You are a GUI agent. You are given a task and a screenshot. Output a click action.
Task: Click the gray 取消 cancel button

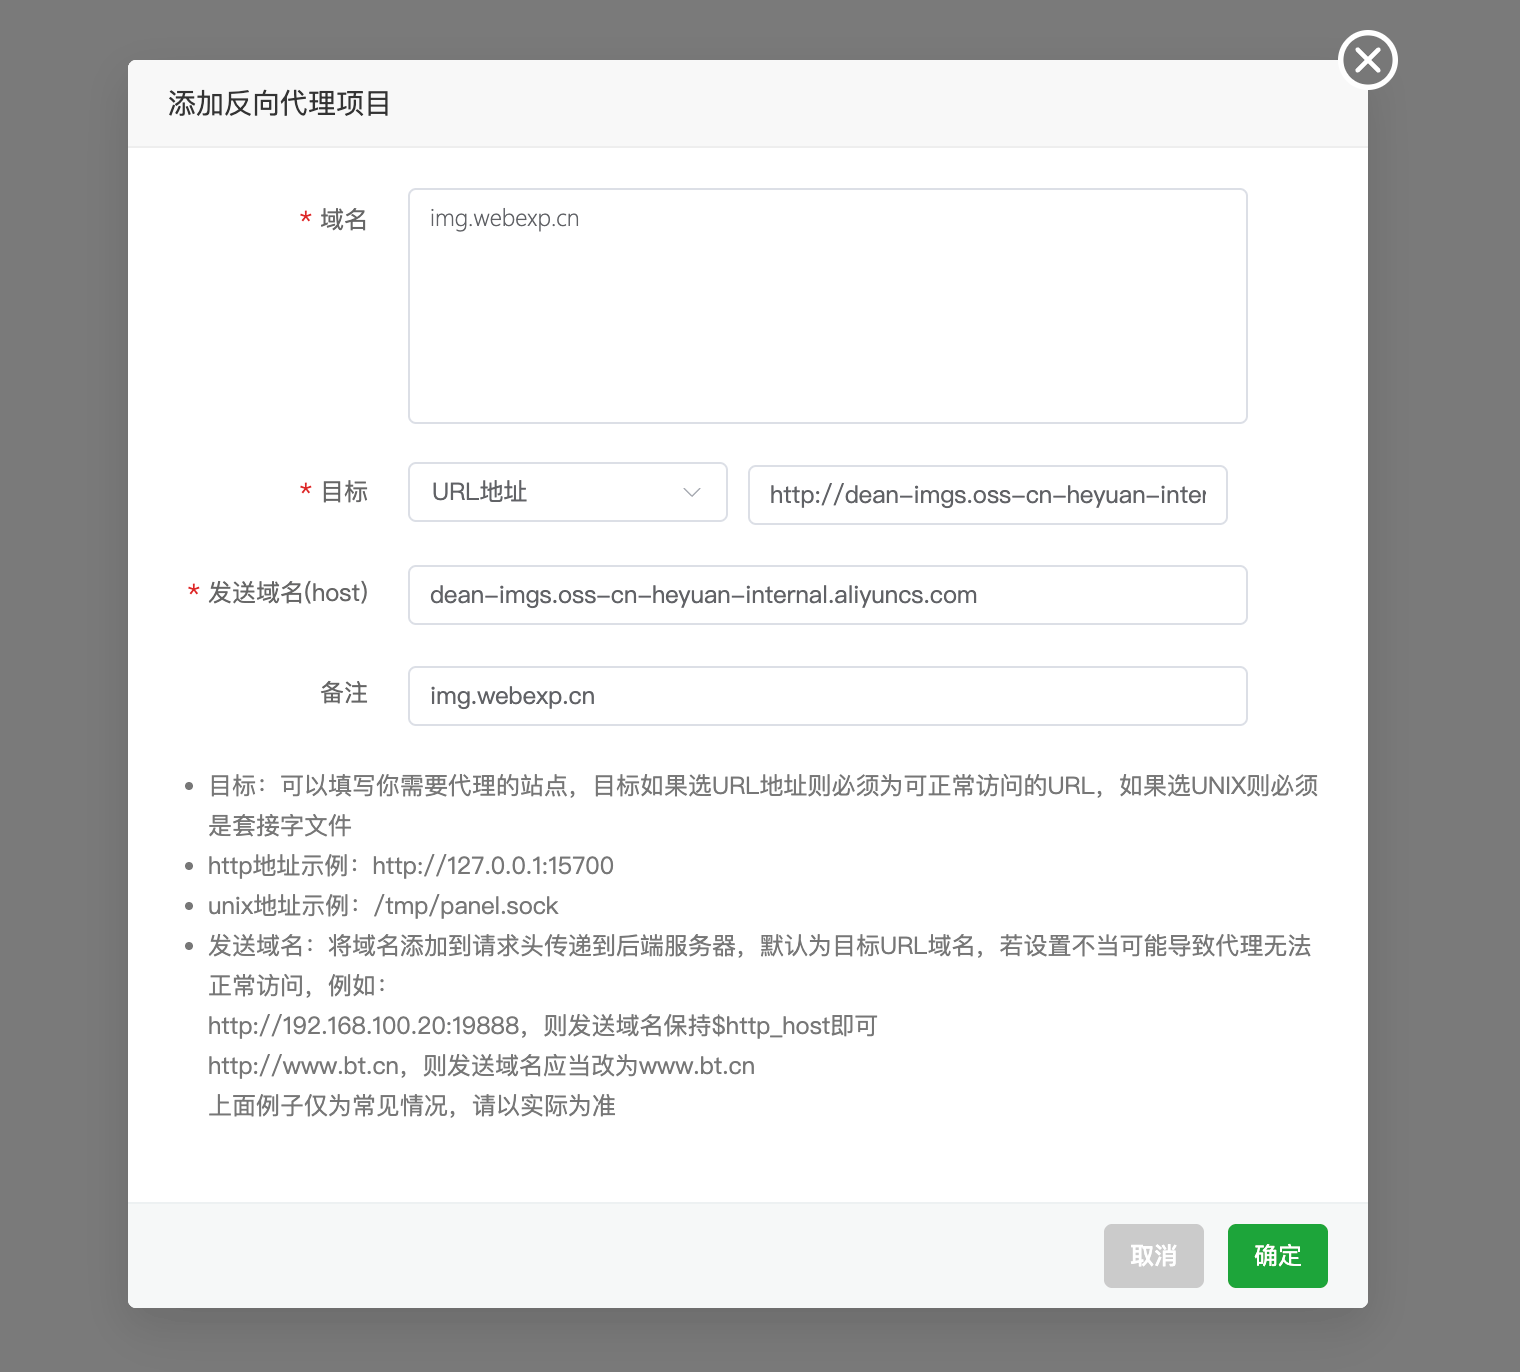[1153, 1256]
